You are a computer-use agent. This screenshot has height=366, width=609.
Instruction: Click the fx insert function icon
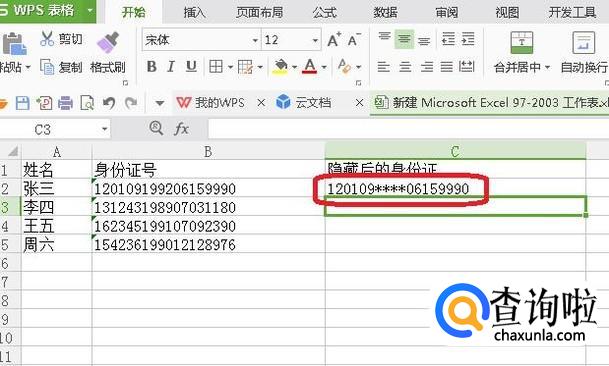click(181, 128)
